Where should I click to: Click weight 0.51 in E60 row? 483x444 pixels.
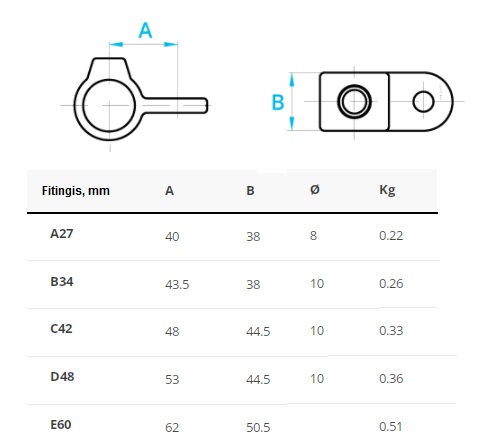[x=391, y=427]
